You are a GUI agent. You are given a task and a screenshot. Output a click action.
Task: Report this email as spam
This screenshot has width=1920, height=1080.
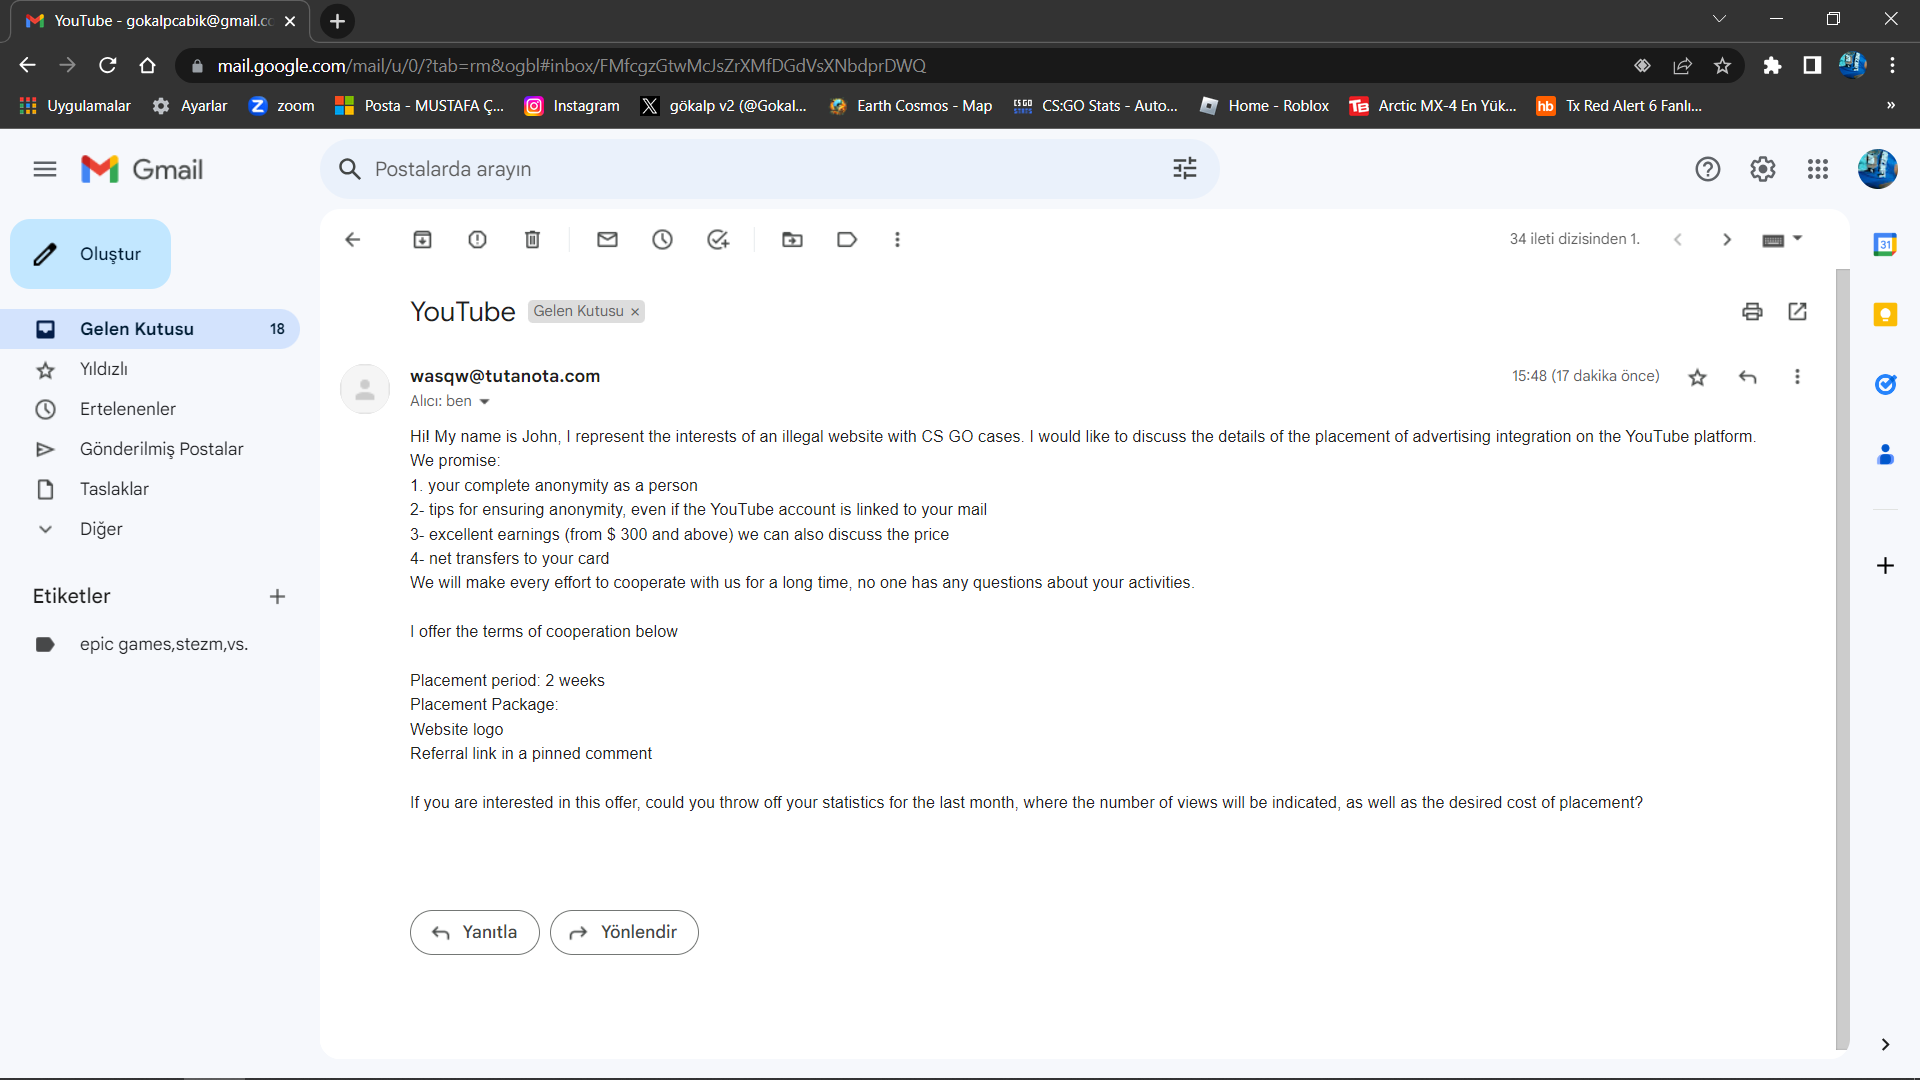coord(477,239)
